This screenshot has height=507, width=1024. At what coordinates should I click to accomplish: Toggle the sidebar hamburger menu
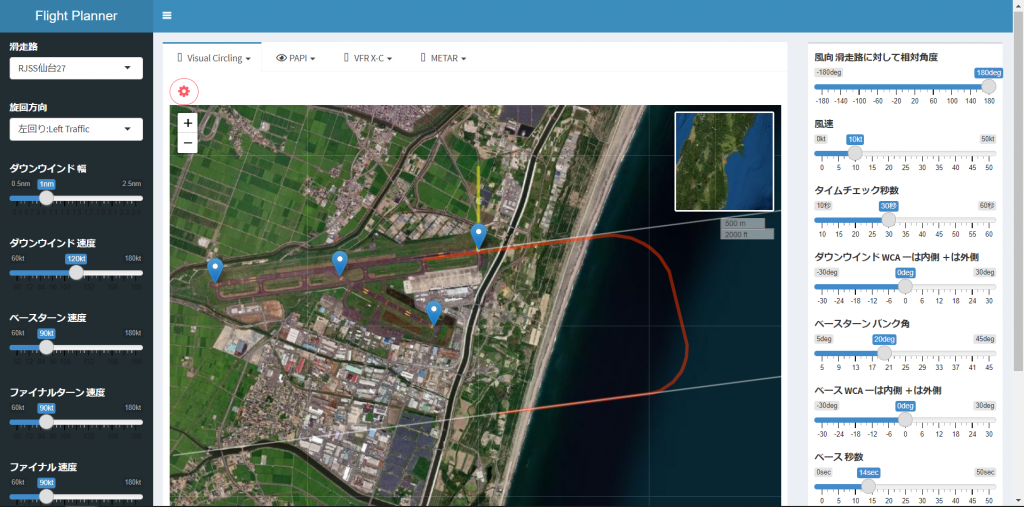(167, 16)
